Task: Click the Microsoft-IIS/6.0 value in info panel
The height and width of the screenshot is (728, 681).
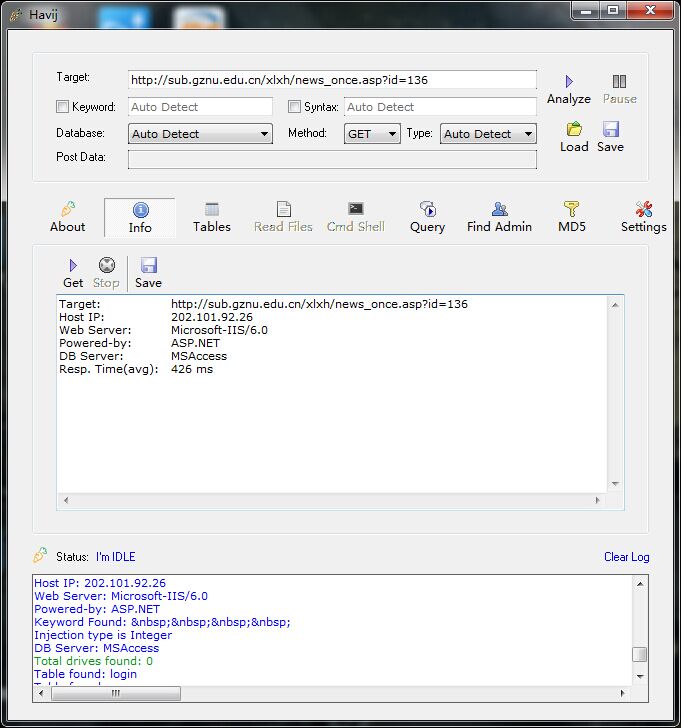Action: (219, 330)
